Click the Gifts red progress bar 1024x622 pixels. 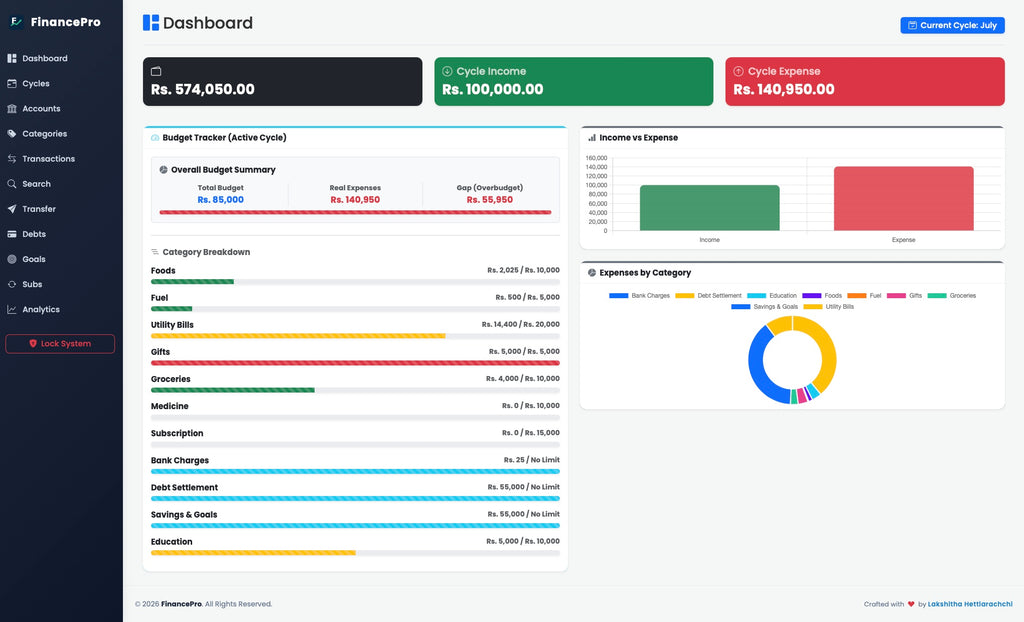(355, 363)
